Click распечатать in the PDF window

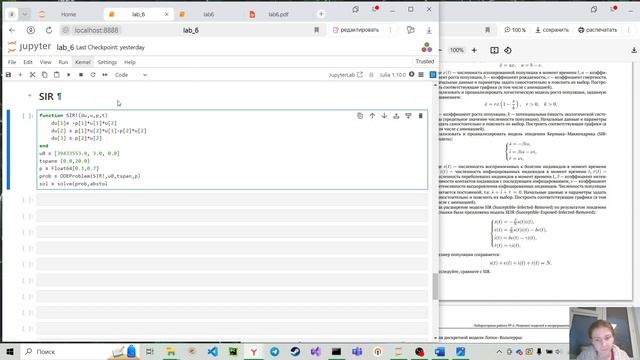point(598,30)
